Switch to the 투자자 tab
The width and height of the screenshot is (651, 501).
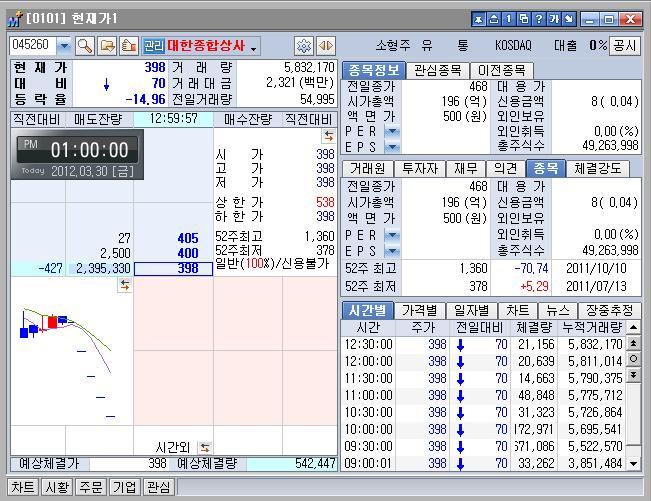(420, 169)
